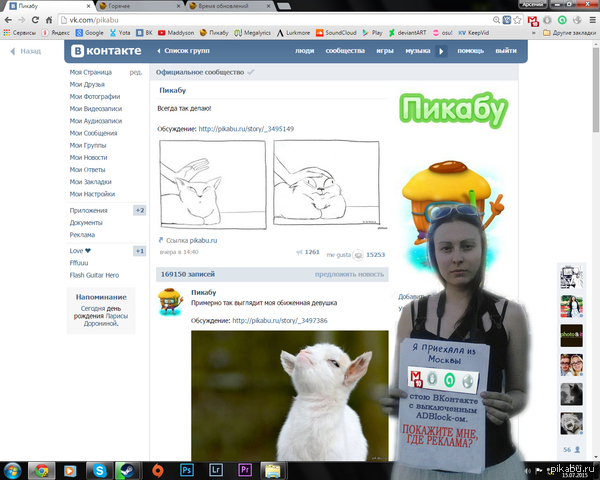
Task: Open the Пикабу avatar on second post
Action: coord(170,302)
